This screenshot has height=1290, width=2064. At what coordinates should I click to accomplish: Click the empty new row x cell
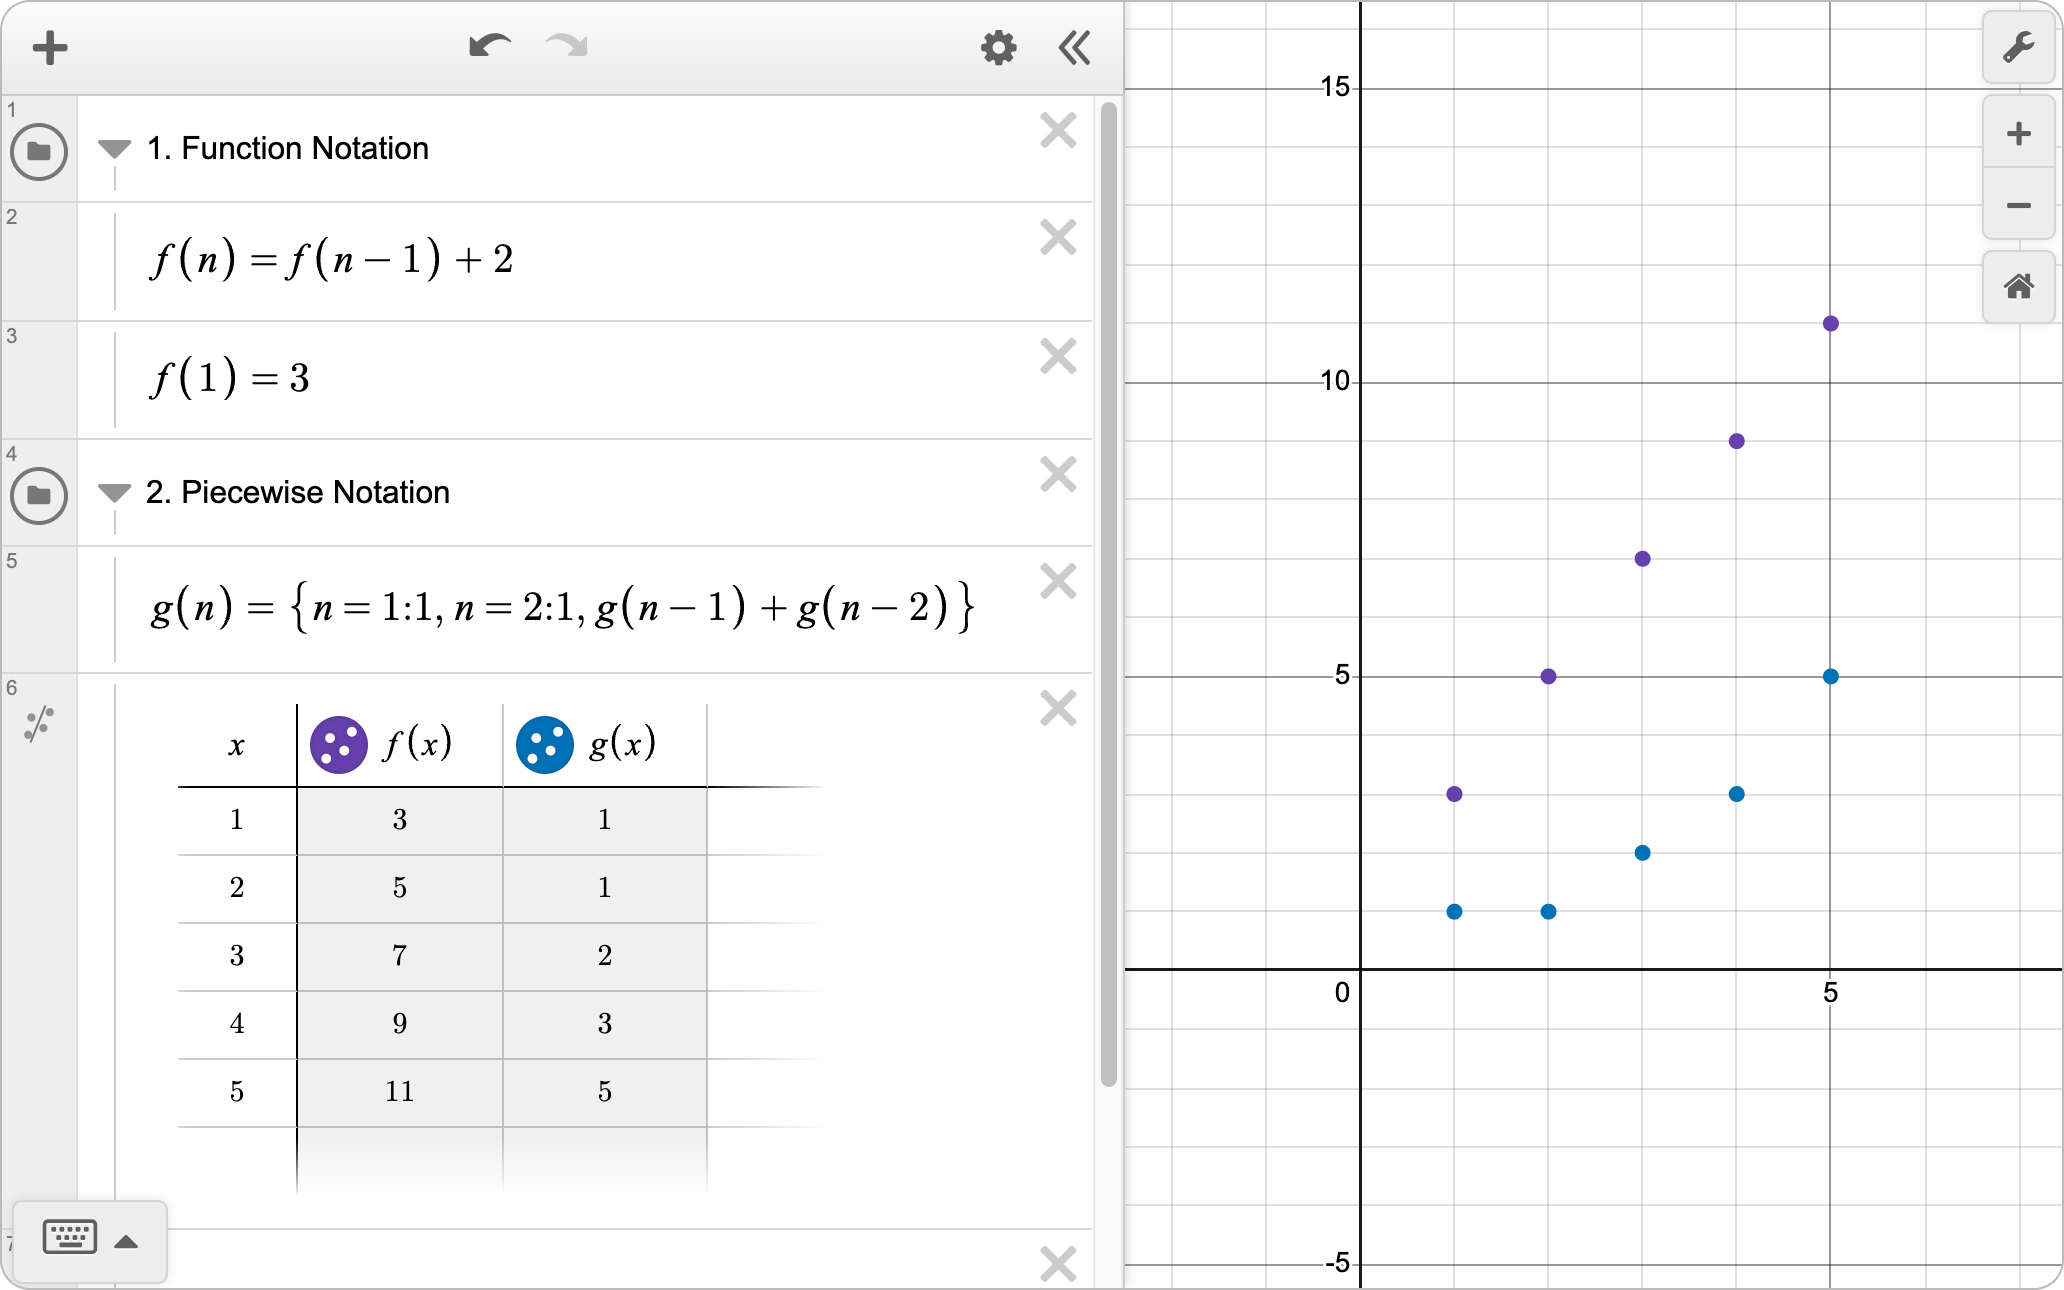(237, 1160)
